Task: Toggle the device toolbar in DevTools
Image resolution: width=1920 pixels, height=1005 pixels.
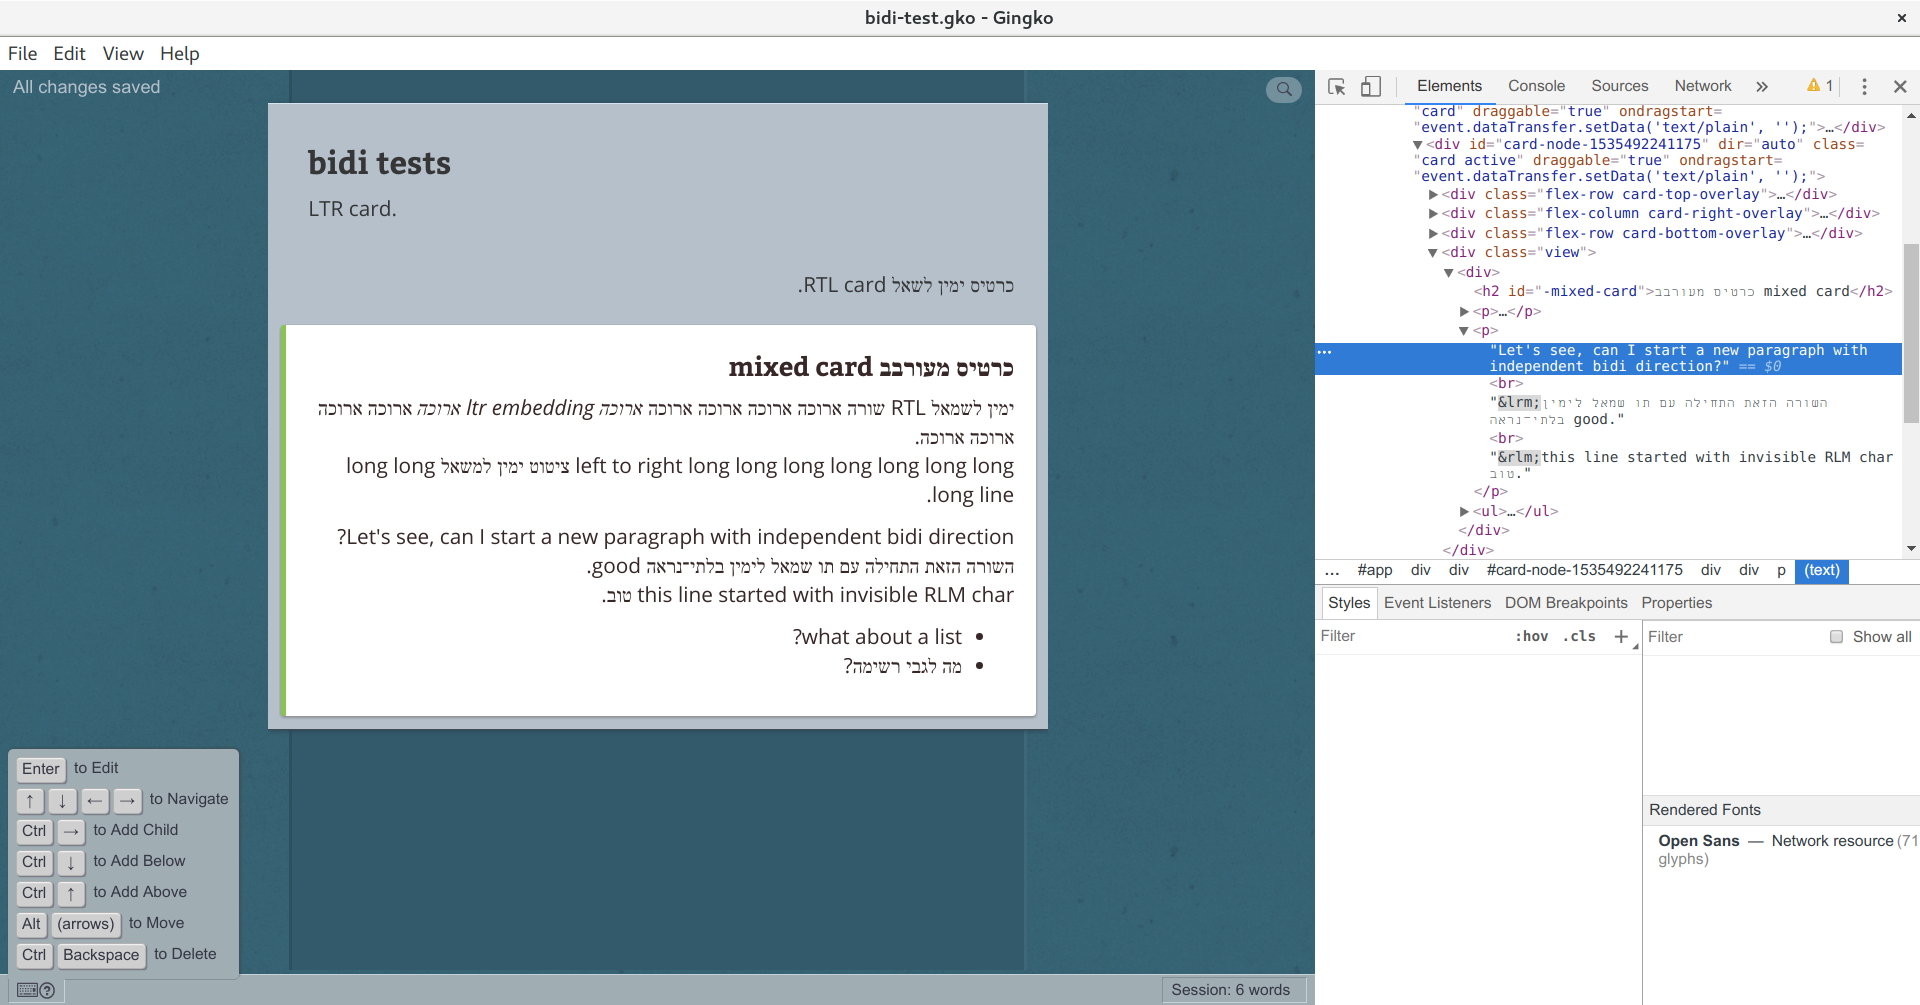Action: pos(1371,86)
